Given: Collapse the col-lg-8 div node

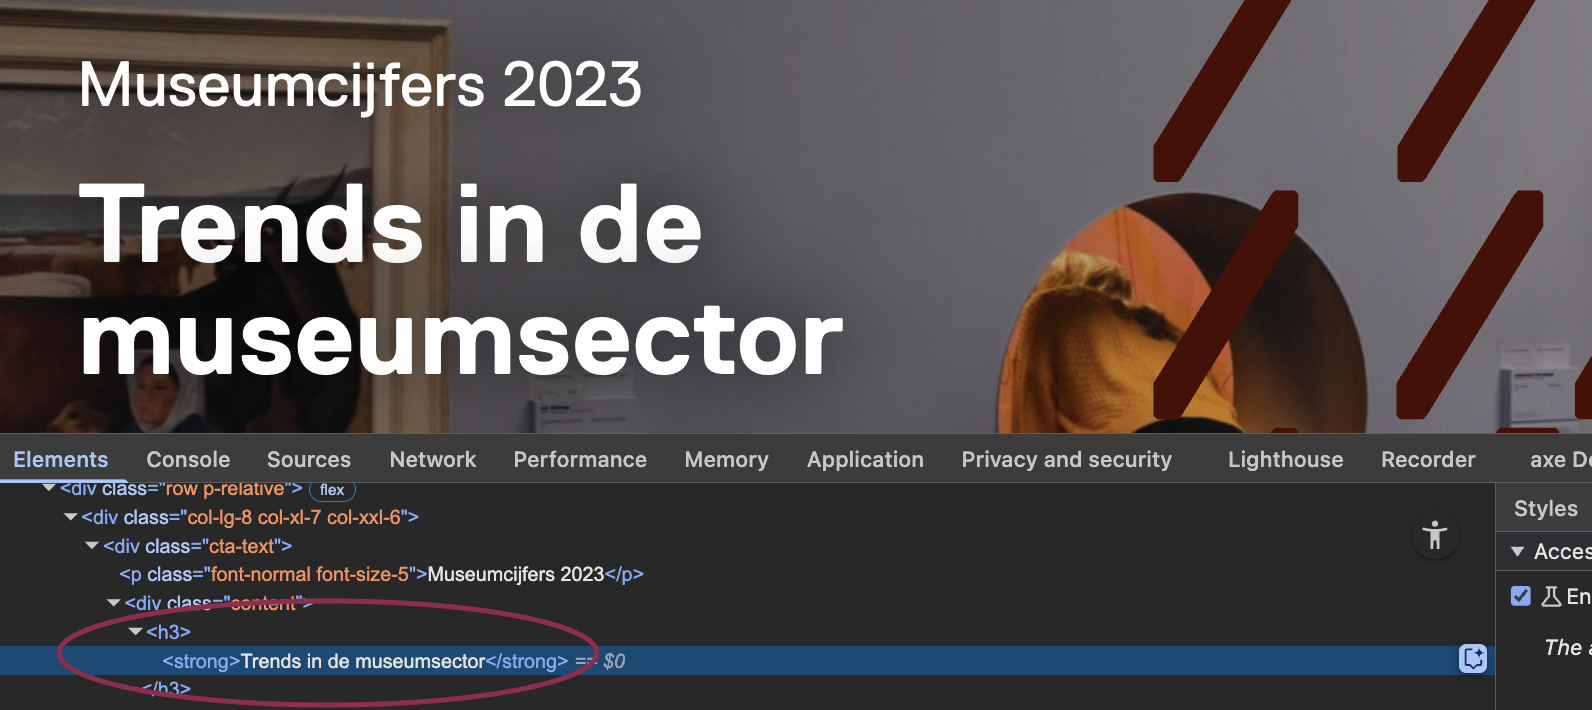Looking at the screenshot, I should [x=70, y=517].
